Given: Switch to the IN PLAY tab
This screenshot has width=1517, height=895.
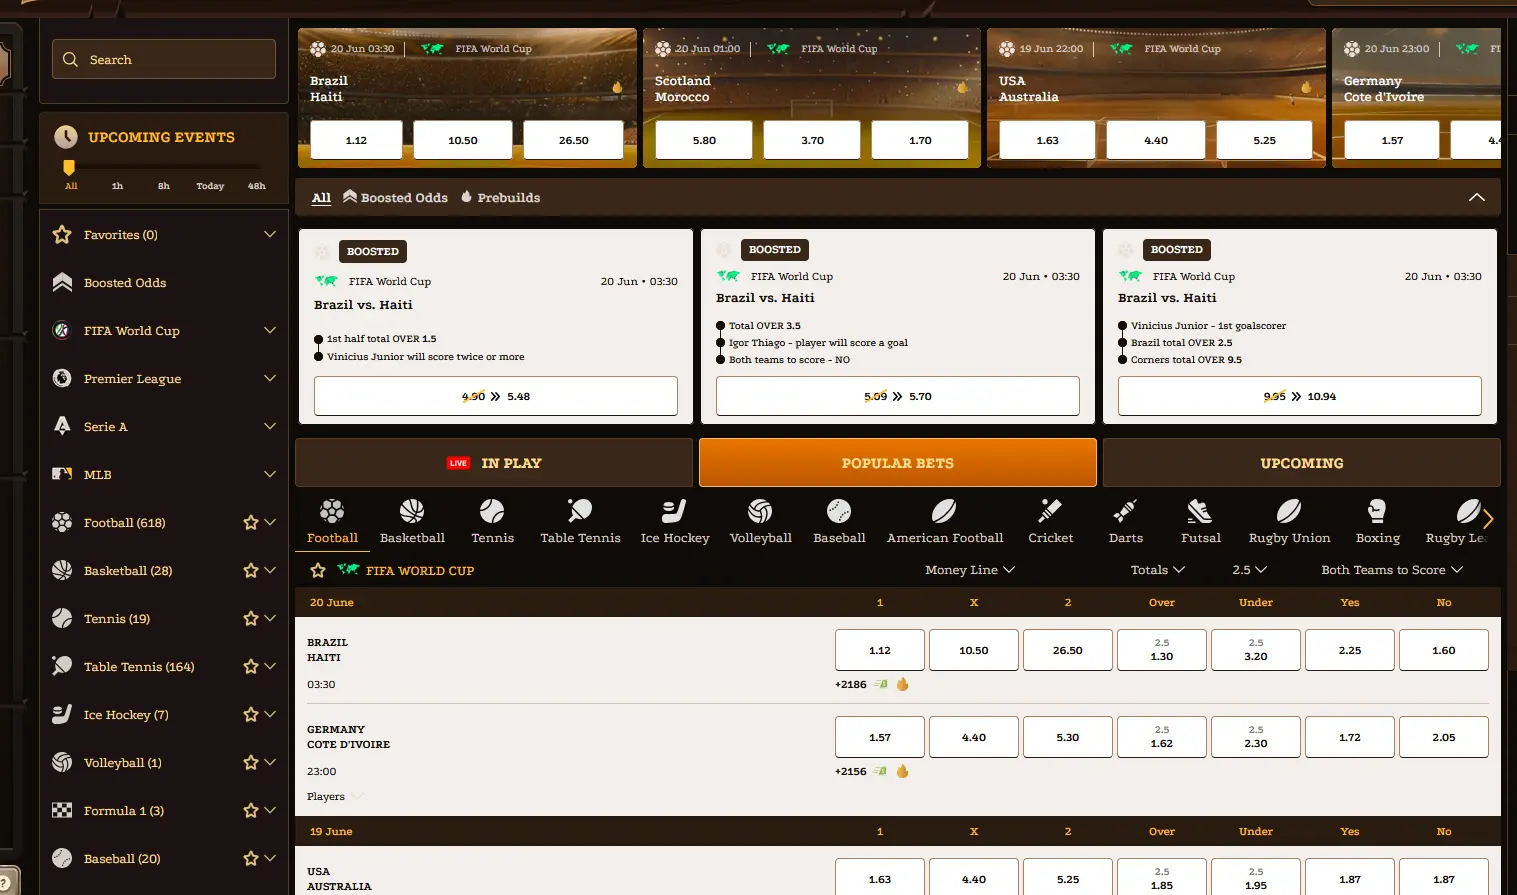Looking at the screenshot, I should [x=494, y=463].
